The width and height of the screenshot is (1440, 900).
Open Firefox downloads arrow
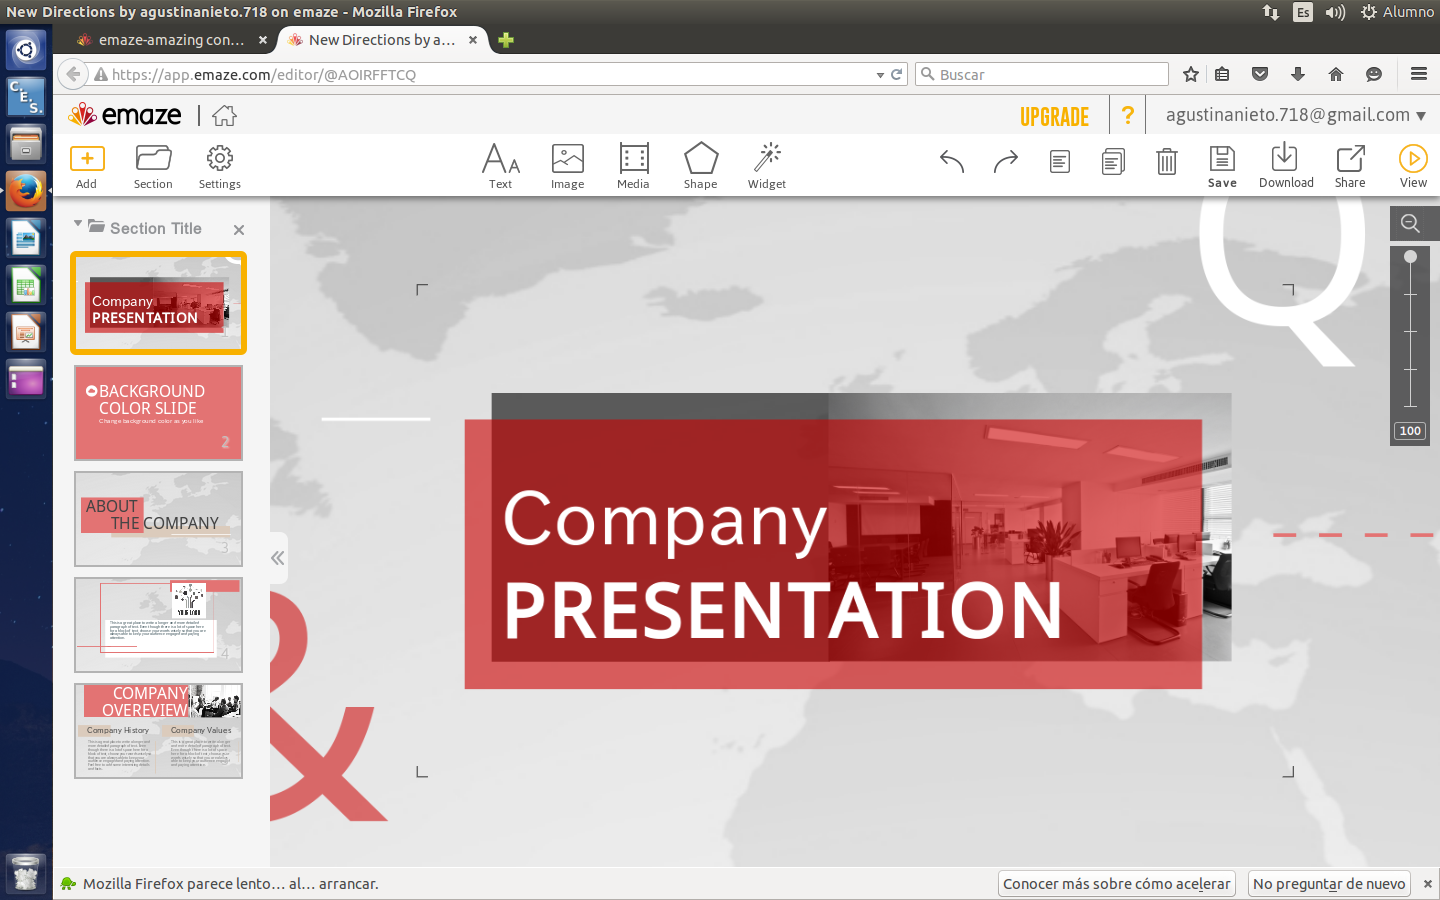point(1298,74)
